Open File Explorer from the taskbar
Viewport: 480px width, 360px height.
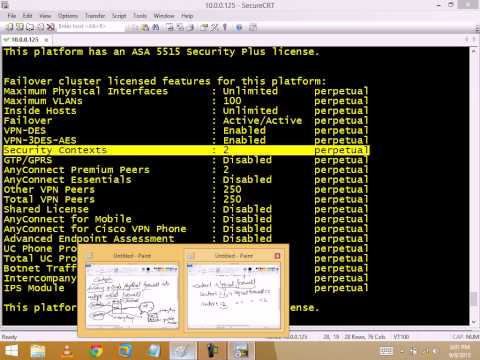pyautogui.click(x=38, y=351)
